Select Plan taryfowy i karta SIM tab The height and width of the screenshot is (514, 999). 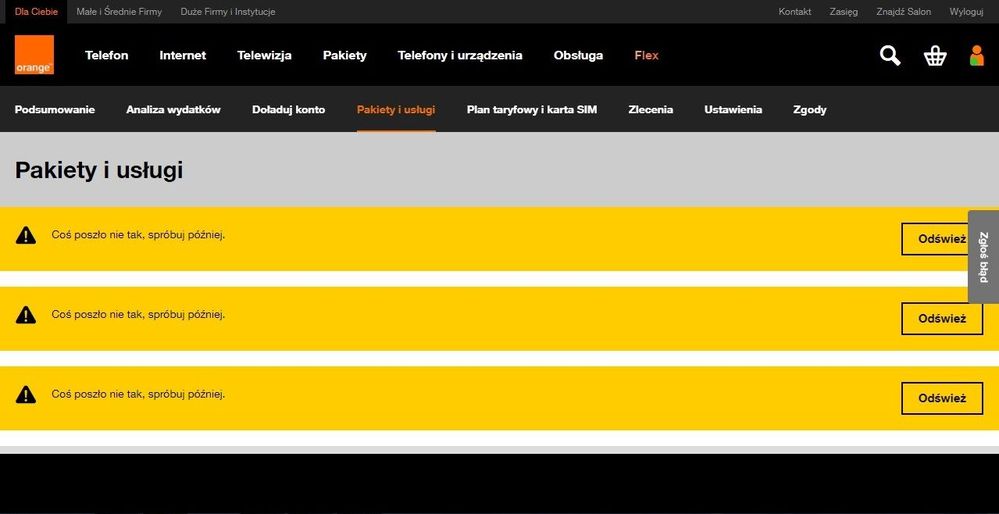(531, 110)
